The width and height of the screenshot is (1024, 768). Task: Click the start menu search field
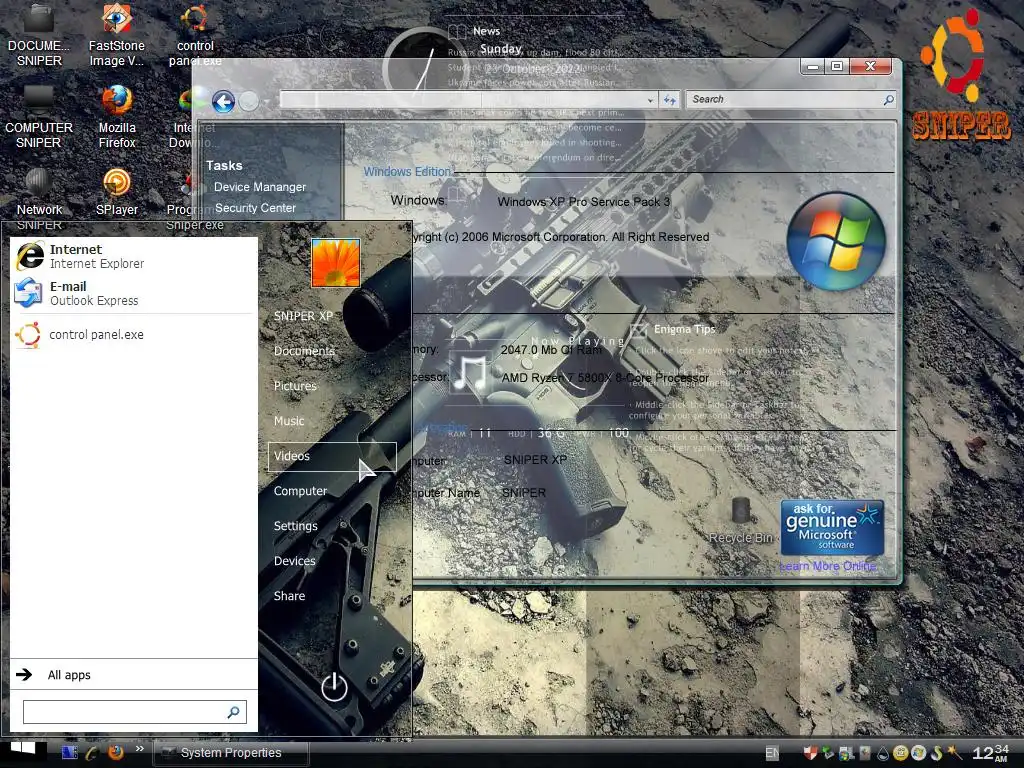[135, 712]
